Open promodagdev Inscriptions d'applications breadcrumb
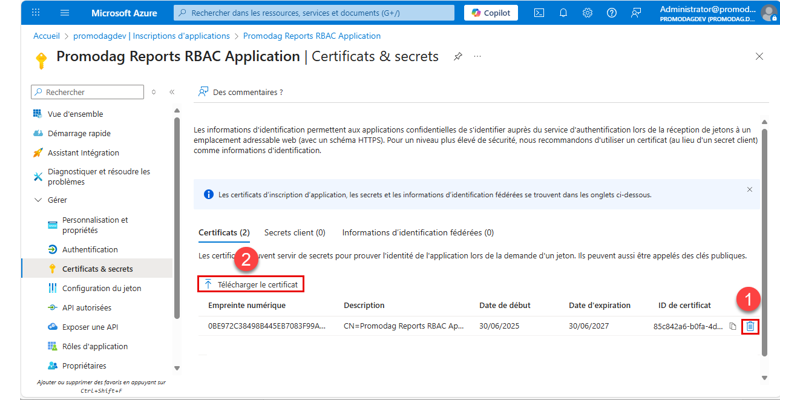Image resolution: width=800 pixels, height=400 pixels. (x=152, y=36)
